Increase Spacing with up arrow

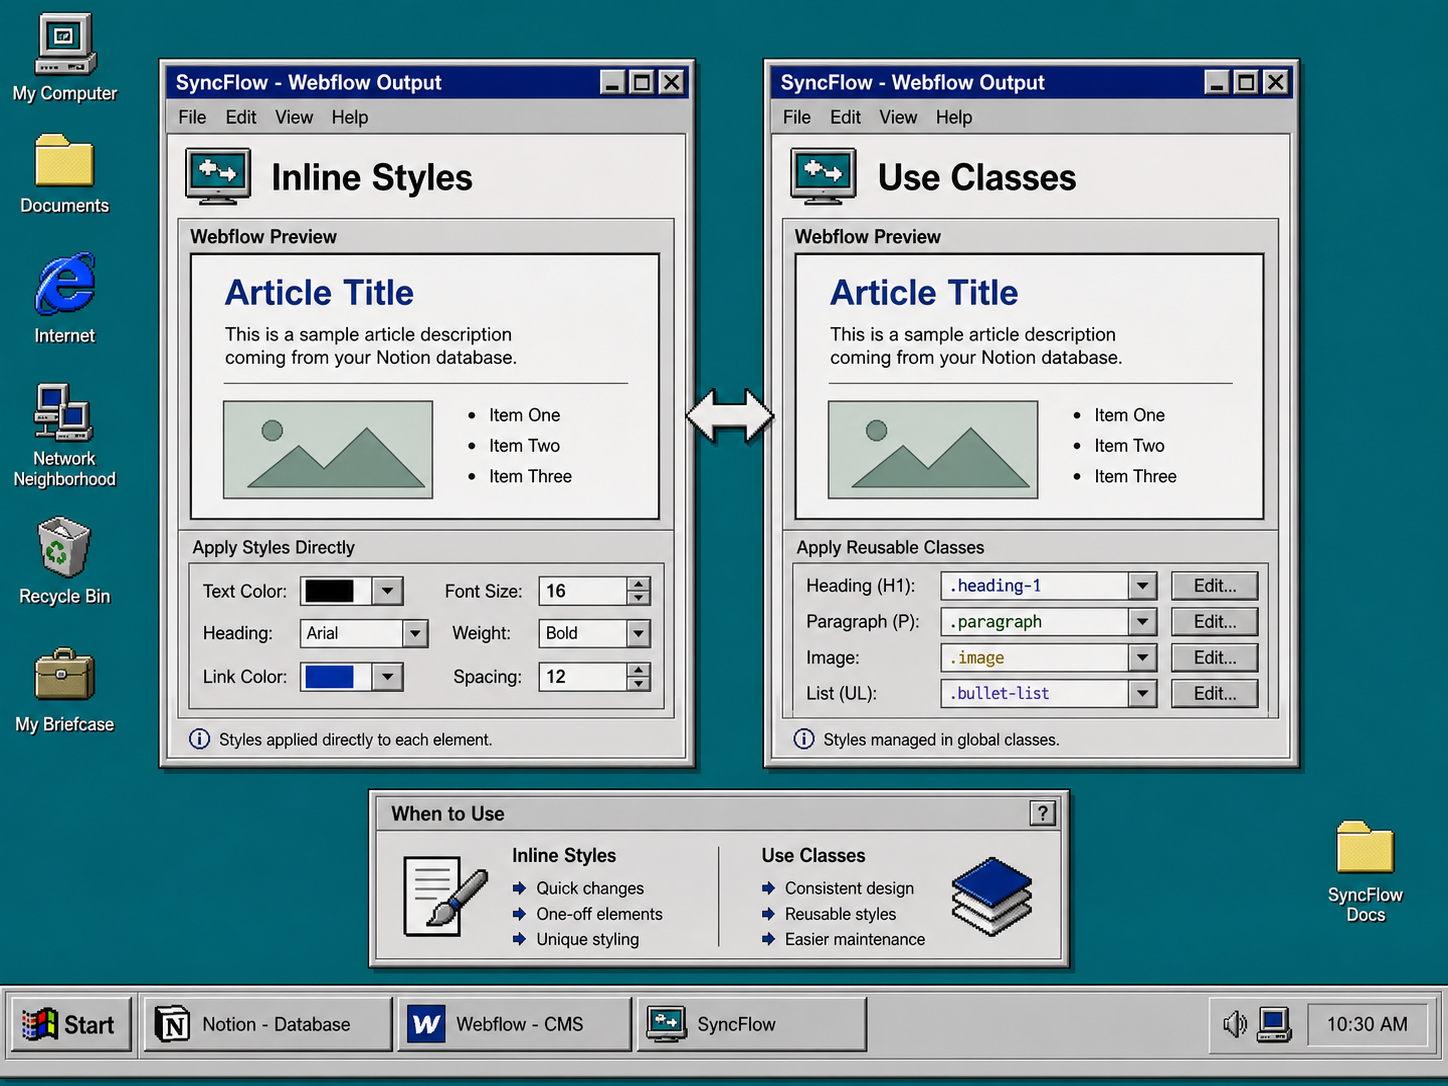638,670
